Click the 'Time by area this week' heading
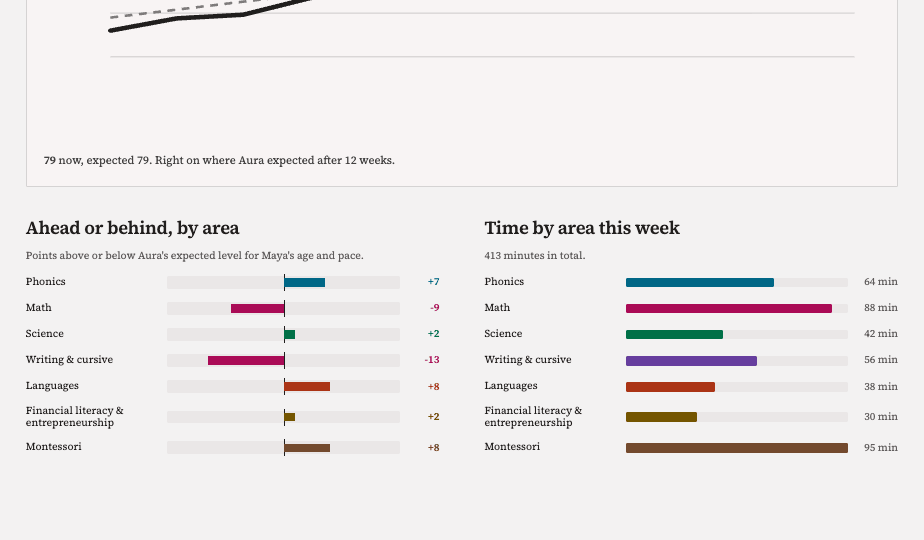Image resolution: width=924 pixels, height=540 pixels. click(x=582, y=228)
